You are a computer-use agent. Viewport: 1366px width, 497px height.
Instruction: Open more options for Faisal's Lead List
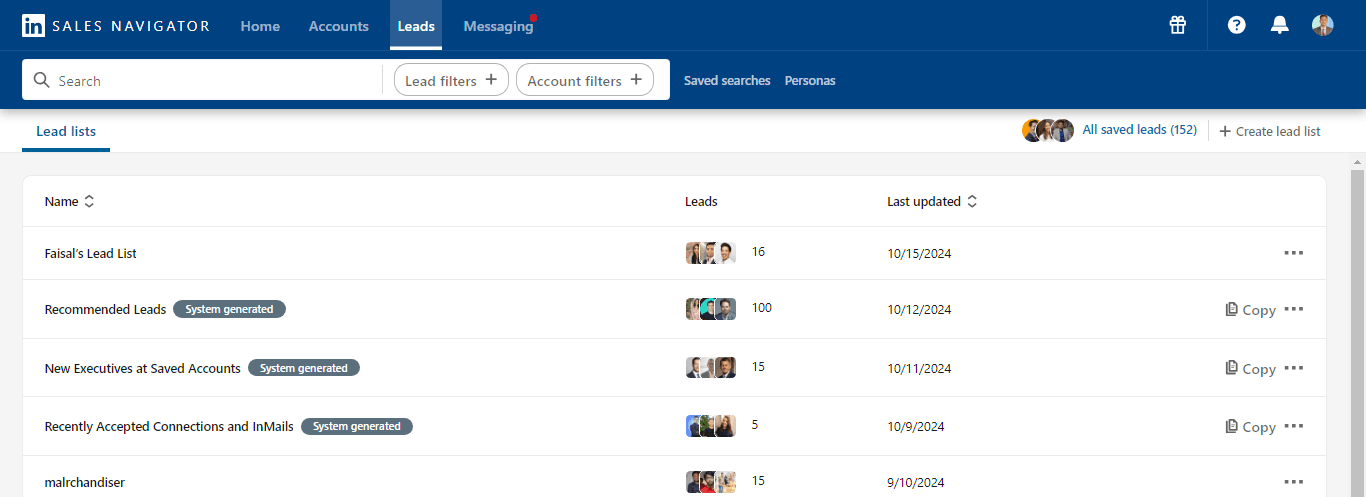pyautogui.click(x=1293, y=253)
